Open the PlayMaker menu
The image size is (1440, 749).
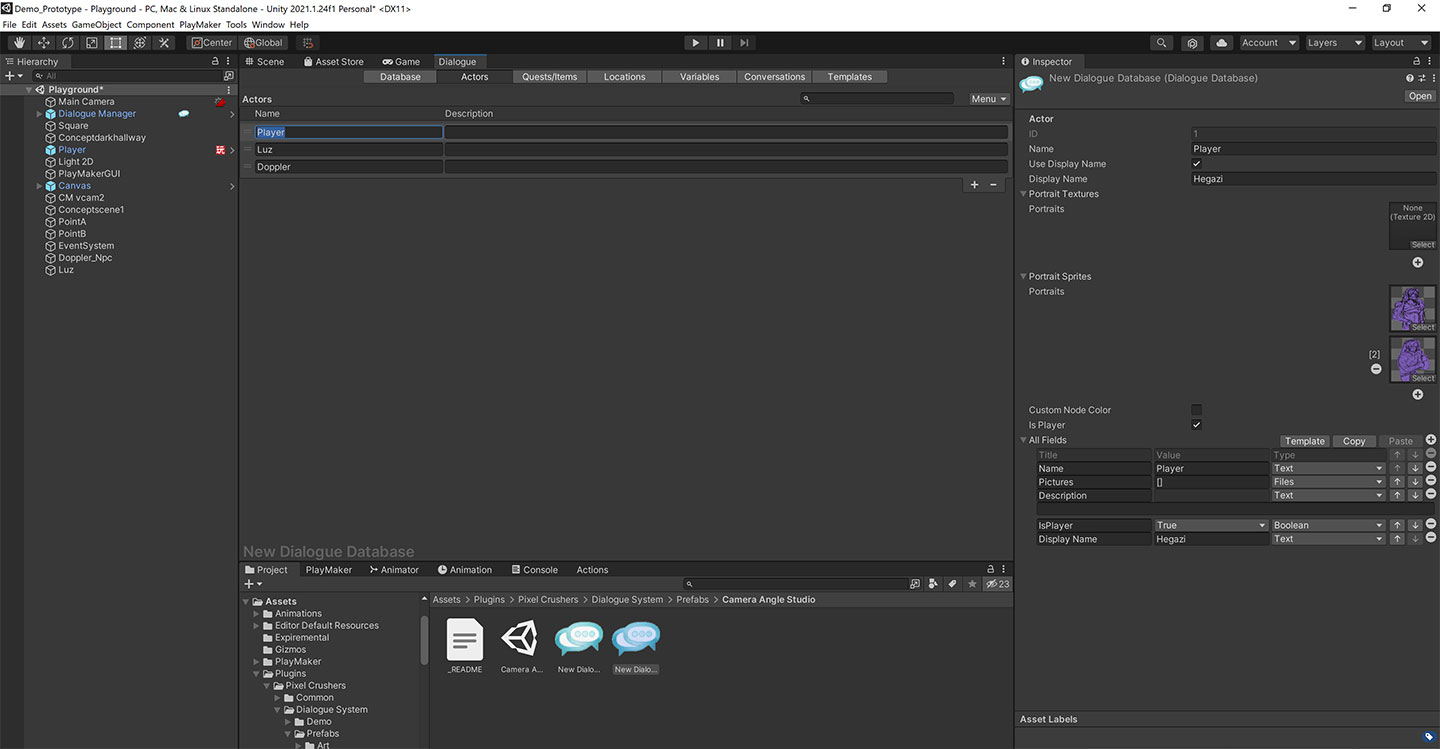point(199,24)
